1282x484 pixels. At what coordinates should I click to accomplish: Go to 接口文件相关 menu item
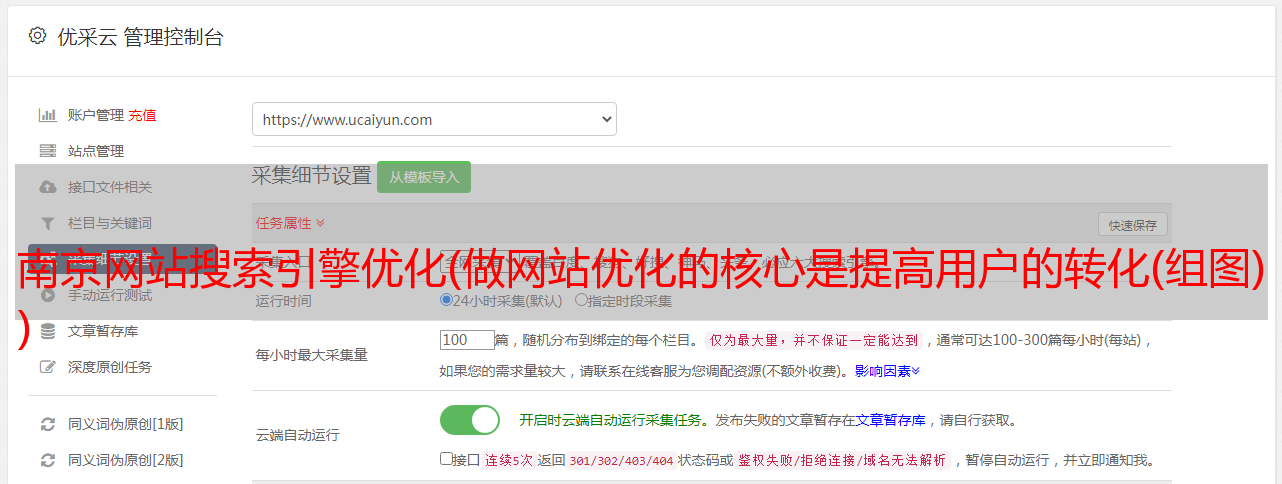[x=110, y=187]
